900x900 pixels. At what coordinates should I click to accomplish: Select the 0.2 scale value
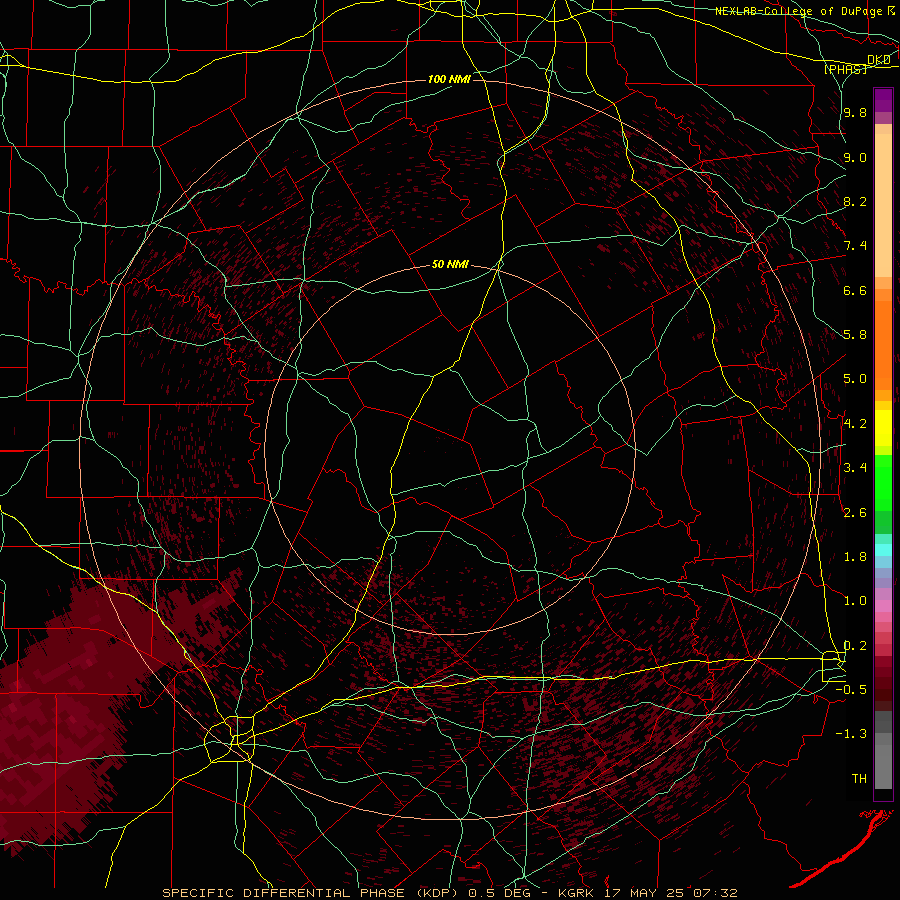(x=855, y=646)
